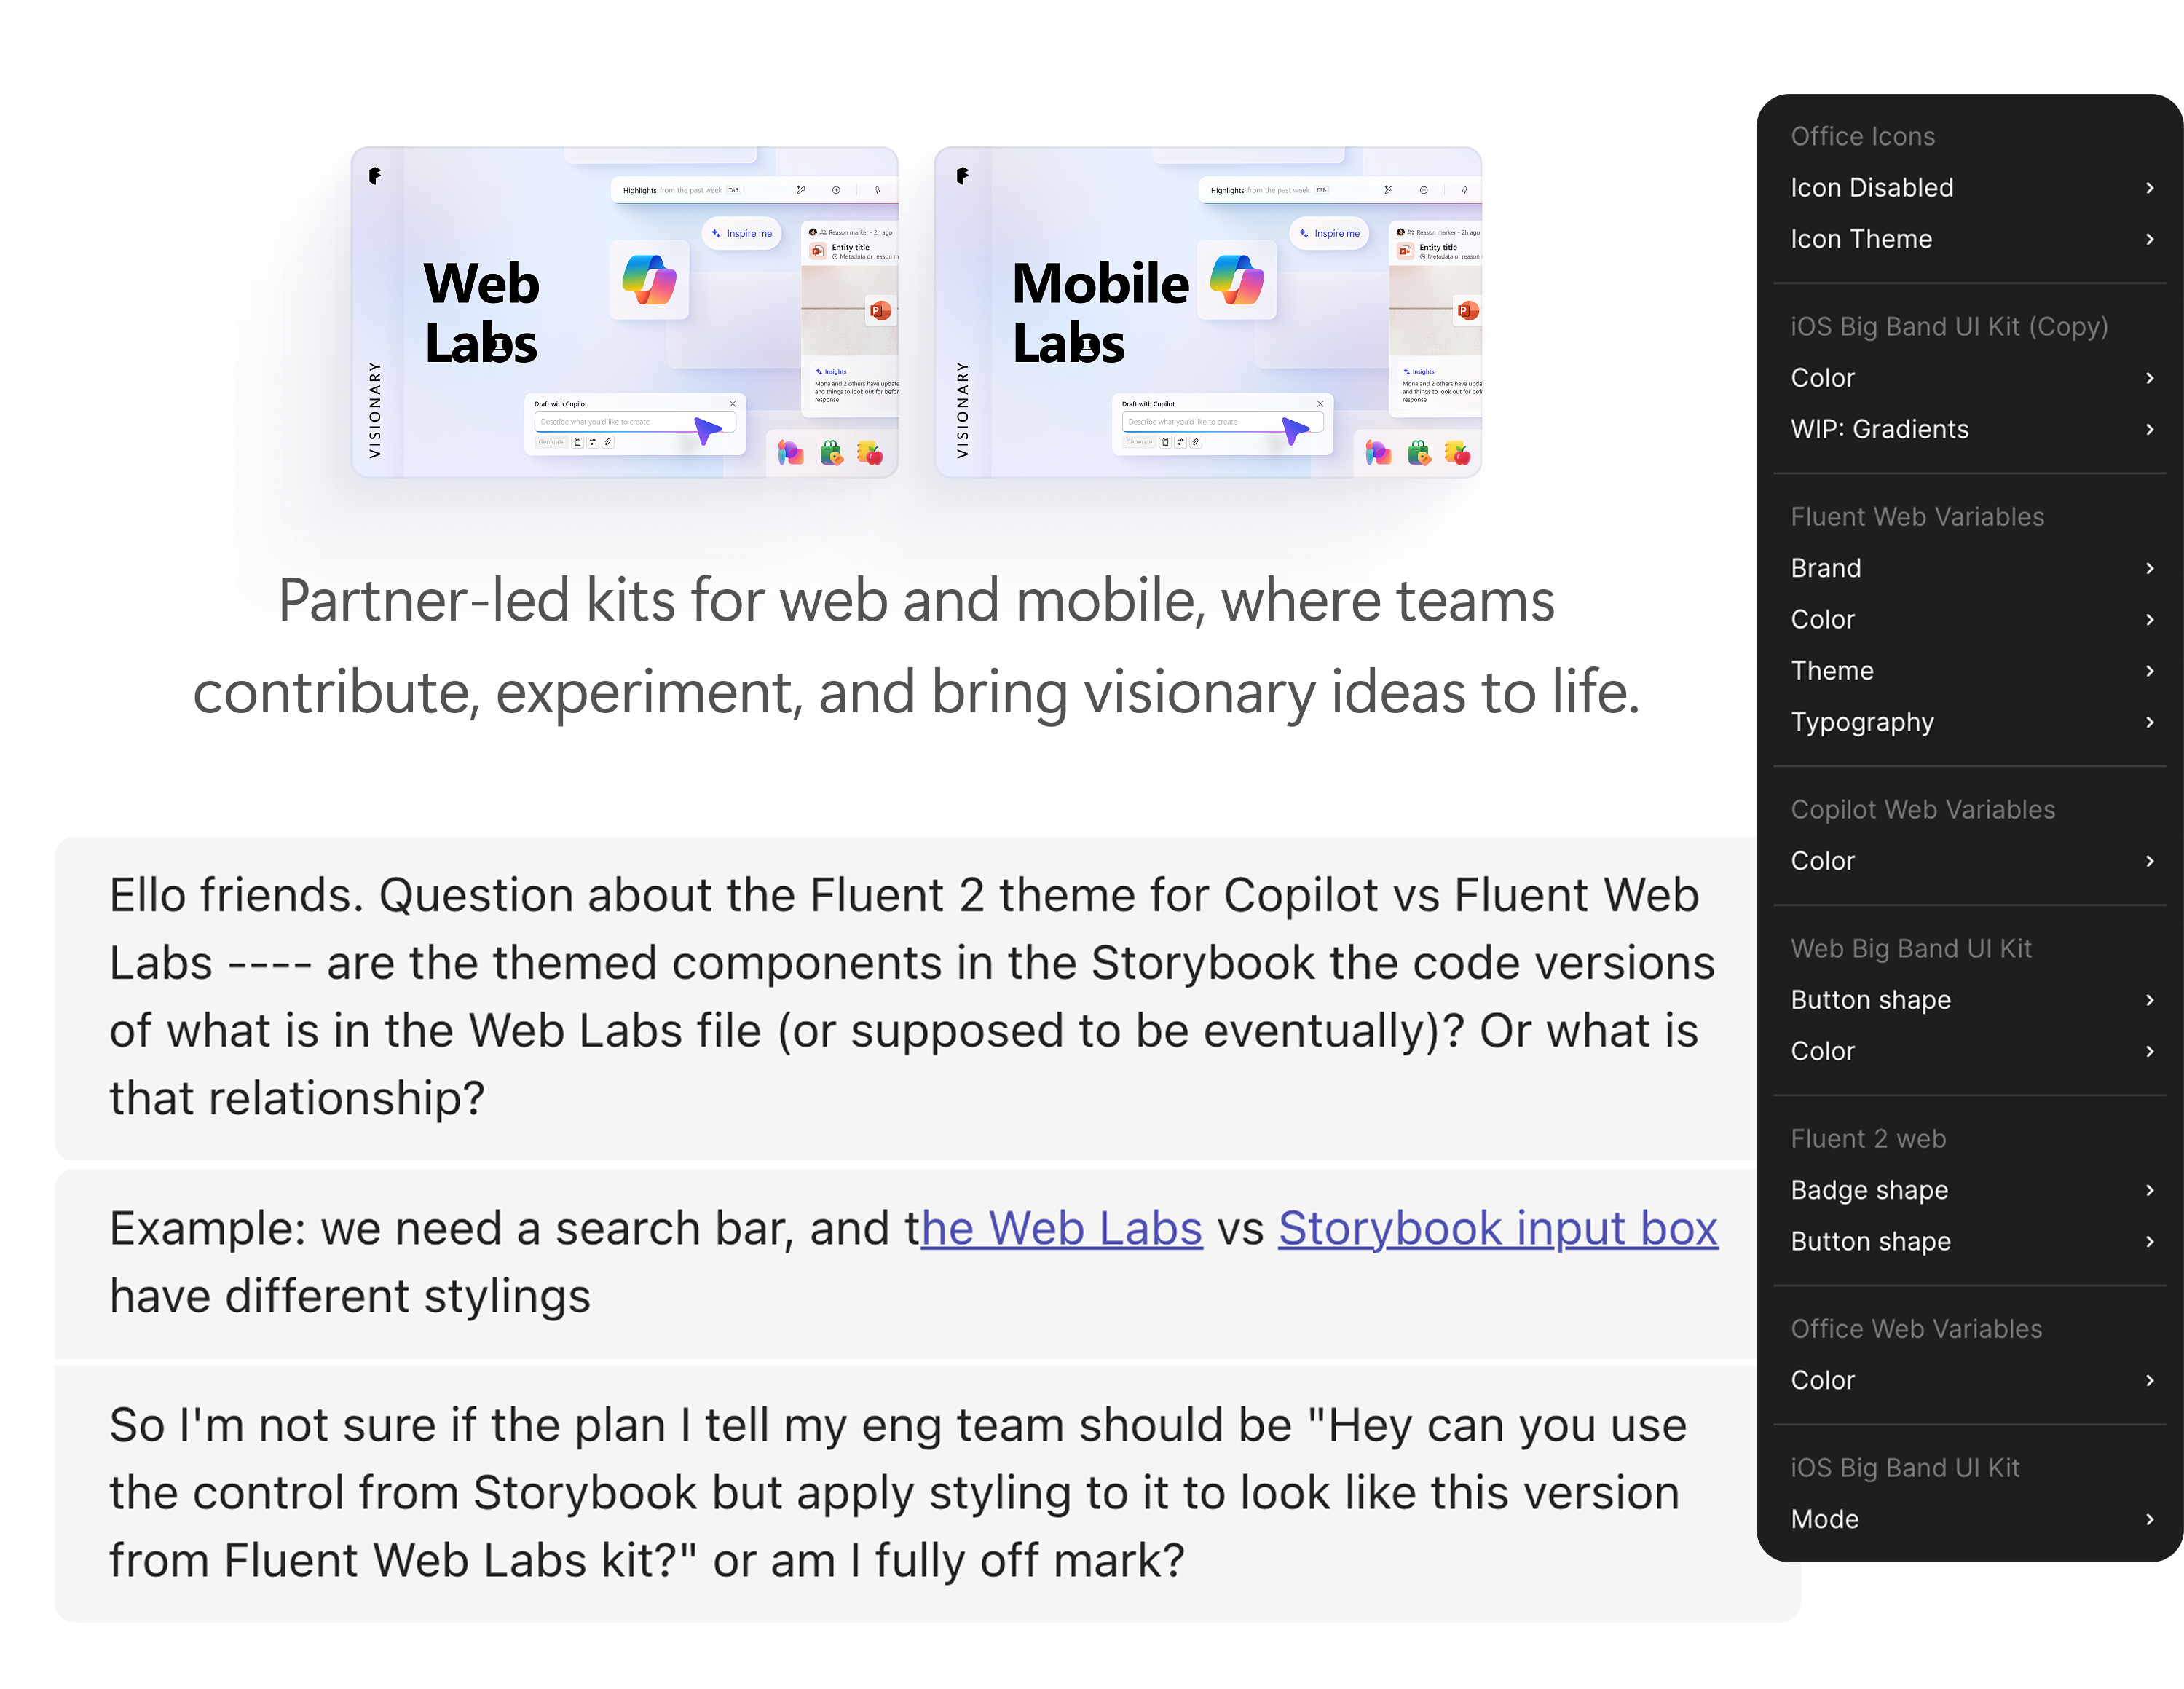The width and height of the screenshot is (2184, 1689).
Task: Click the 'Copilot Web Variables' section header
Action: [x=1923, y=810]
